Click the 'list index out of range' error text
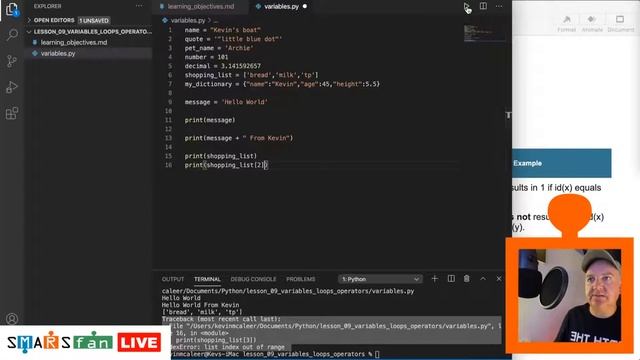This screenshot has height=360, width=640. tap(244, 347)
